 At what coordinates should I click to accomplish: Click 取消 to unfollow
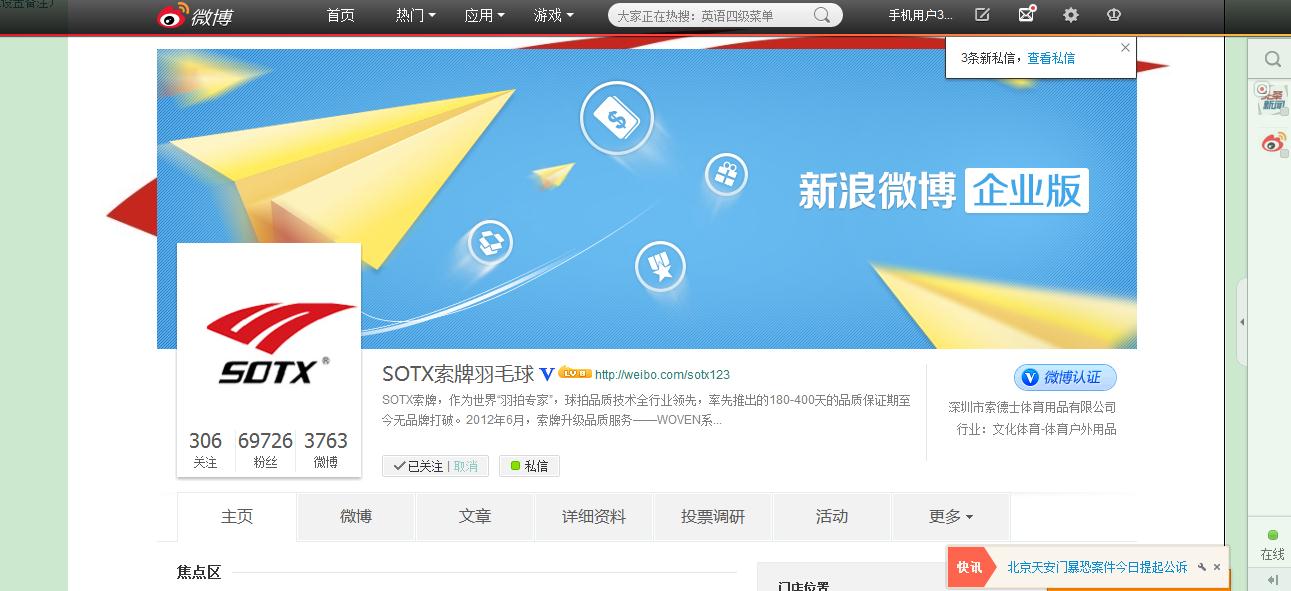[x=465, y=466]
